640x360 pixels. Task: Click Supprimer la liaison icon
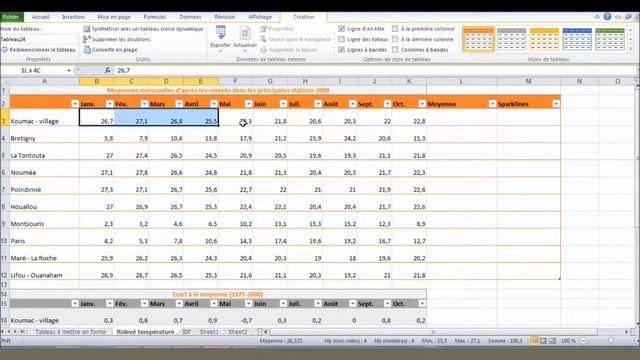(264, 50)
